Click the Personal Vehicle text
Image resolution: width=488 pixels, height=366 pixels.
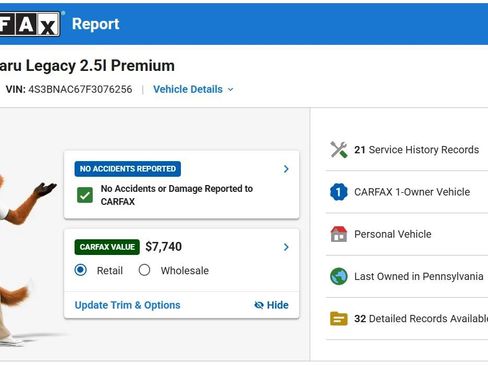393,234
